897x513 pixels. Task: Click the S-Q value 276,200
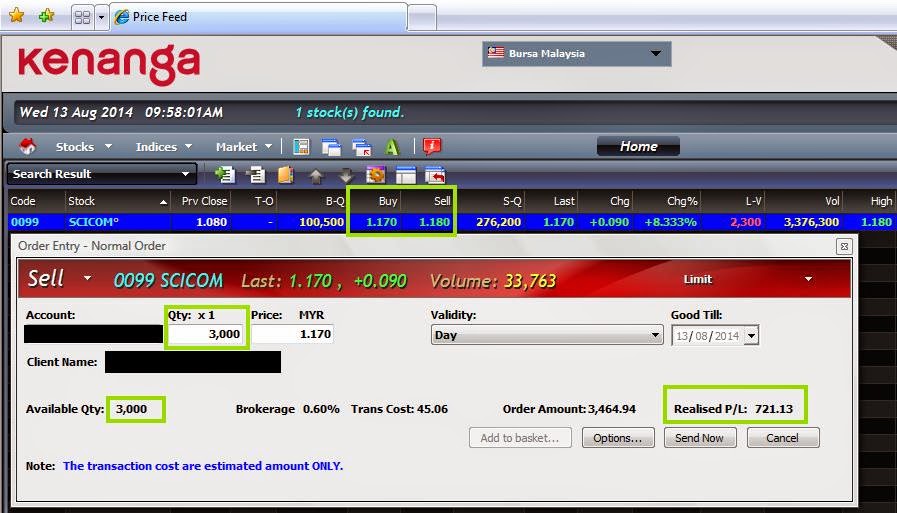point(498,222)
